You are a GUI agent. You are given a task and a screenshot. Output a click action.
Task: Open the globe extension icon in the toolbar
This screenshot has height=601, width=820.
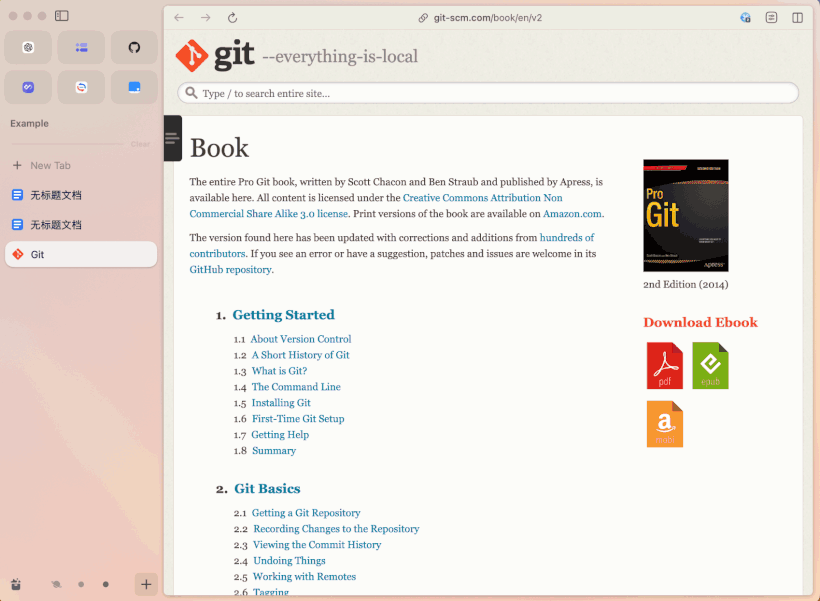[745, 18]
